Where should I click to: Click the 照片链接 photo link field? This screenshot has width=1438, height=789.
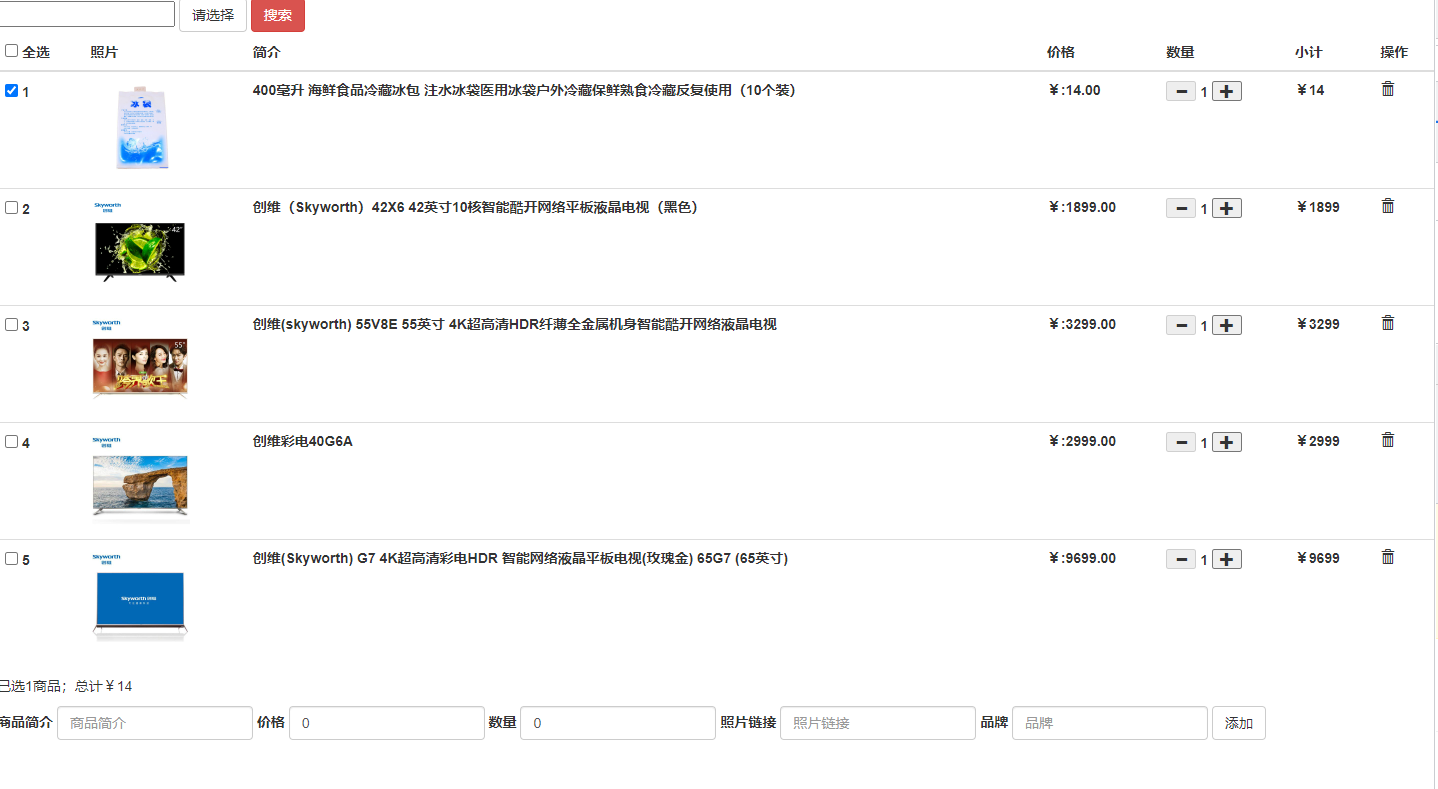click(878, 723)
